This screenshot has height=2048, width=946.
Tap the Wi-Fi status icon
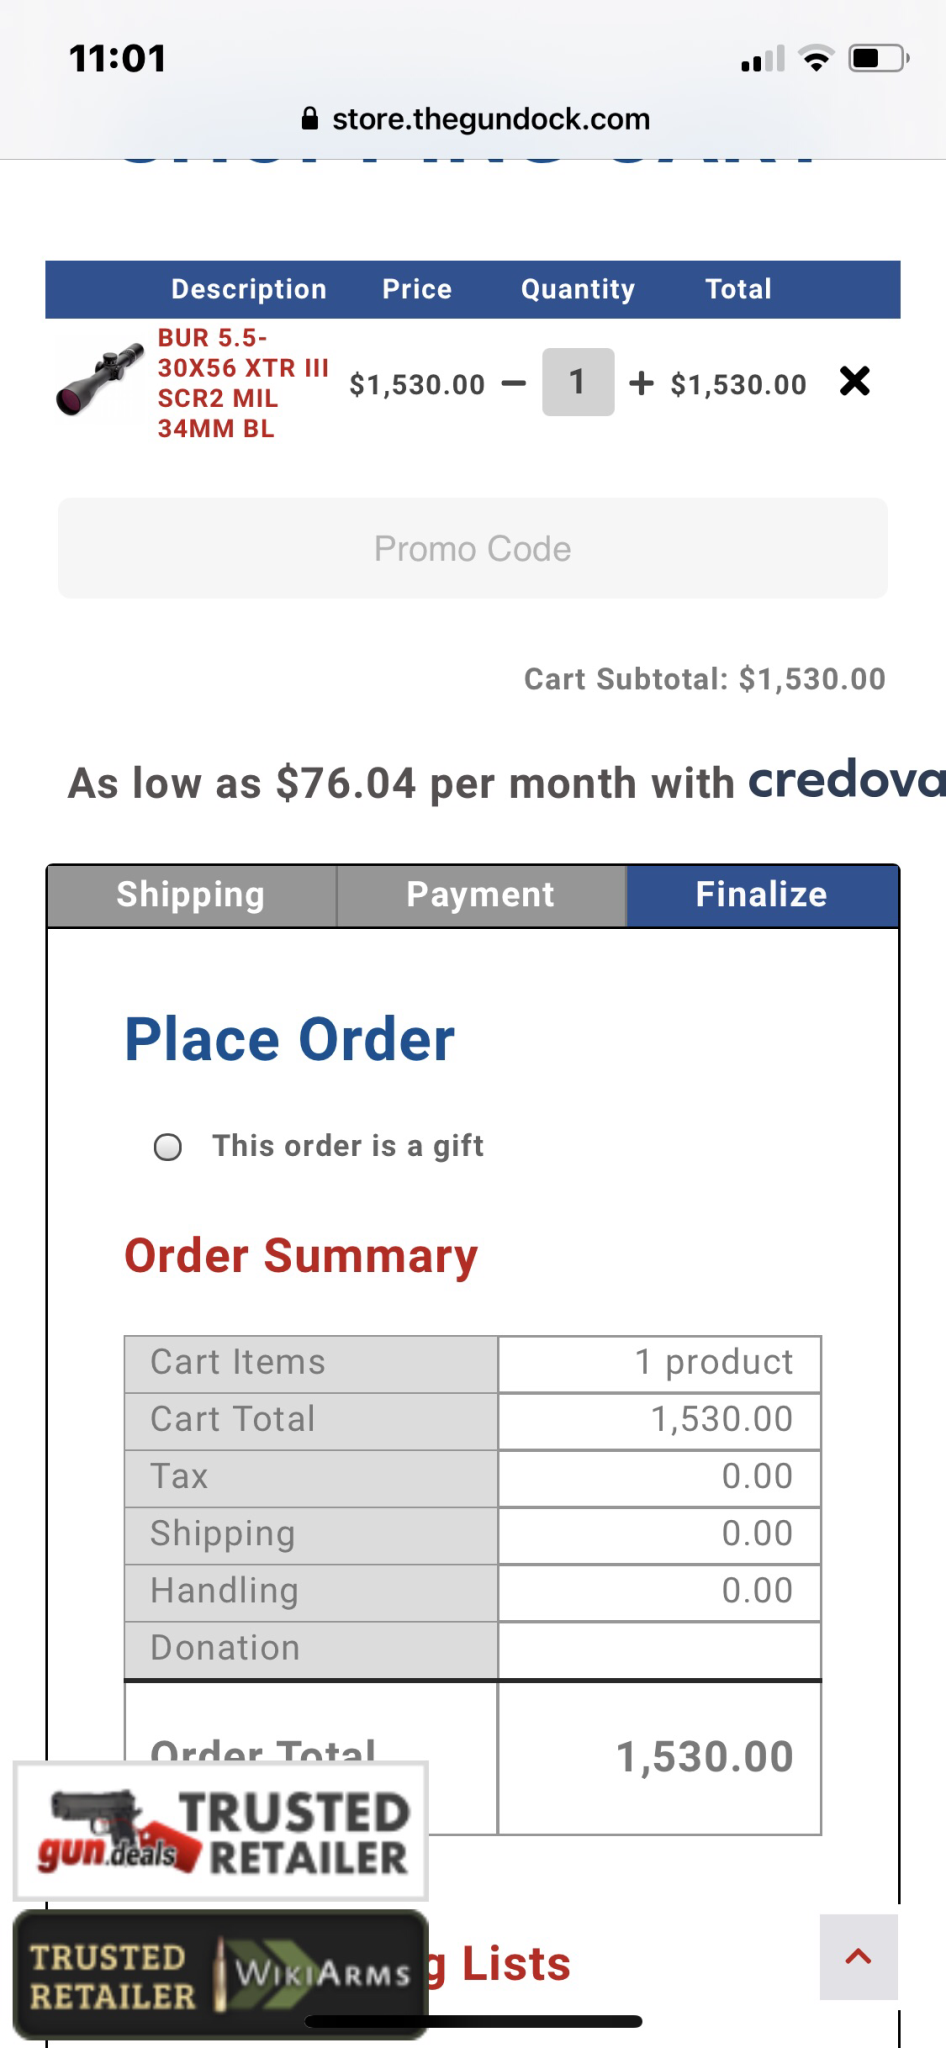[817, 59]
